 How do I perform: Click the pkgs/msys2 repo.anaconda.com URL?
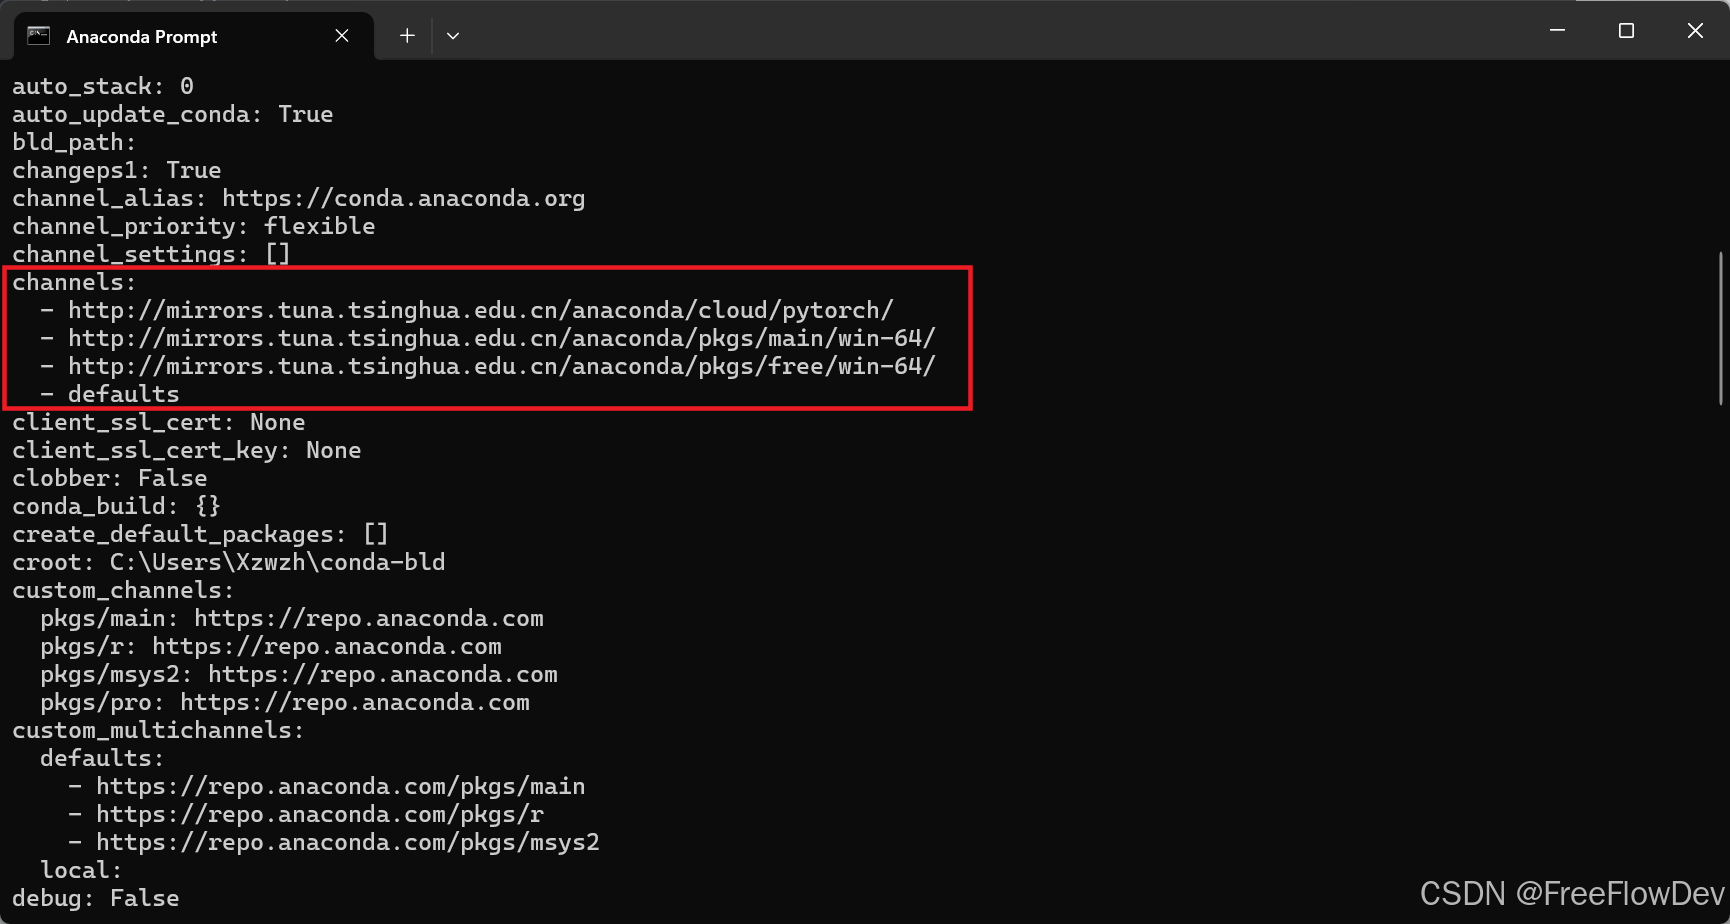[383, 674]
